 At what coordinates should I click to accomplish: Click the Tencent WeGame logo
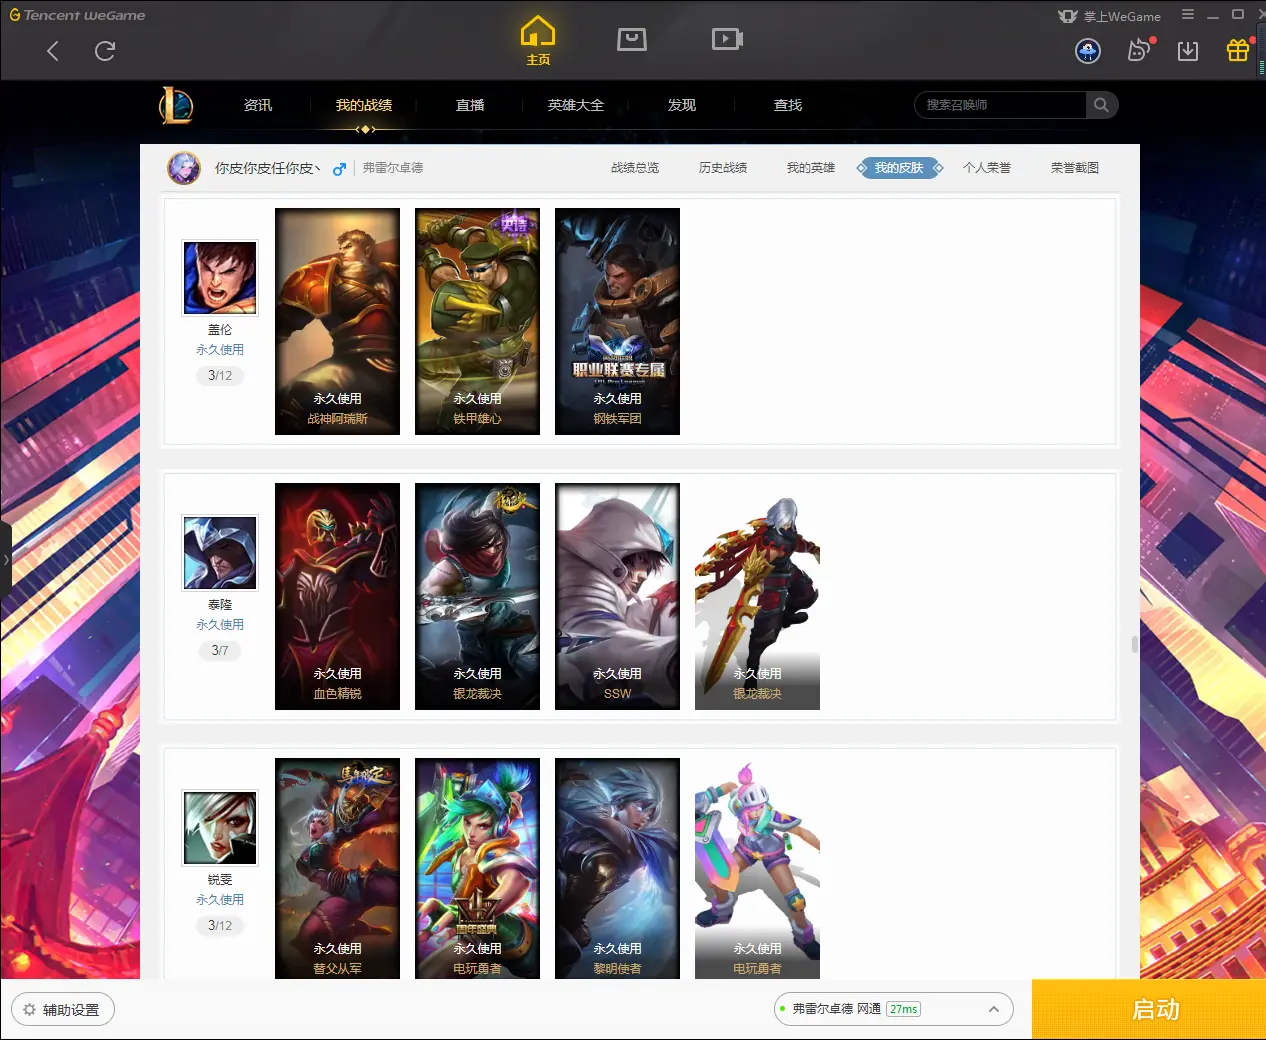coord(77,15)
